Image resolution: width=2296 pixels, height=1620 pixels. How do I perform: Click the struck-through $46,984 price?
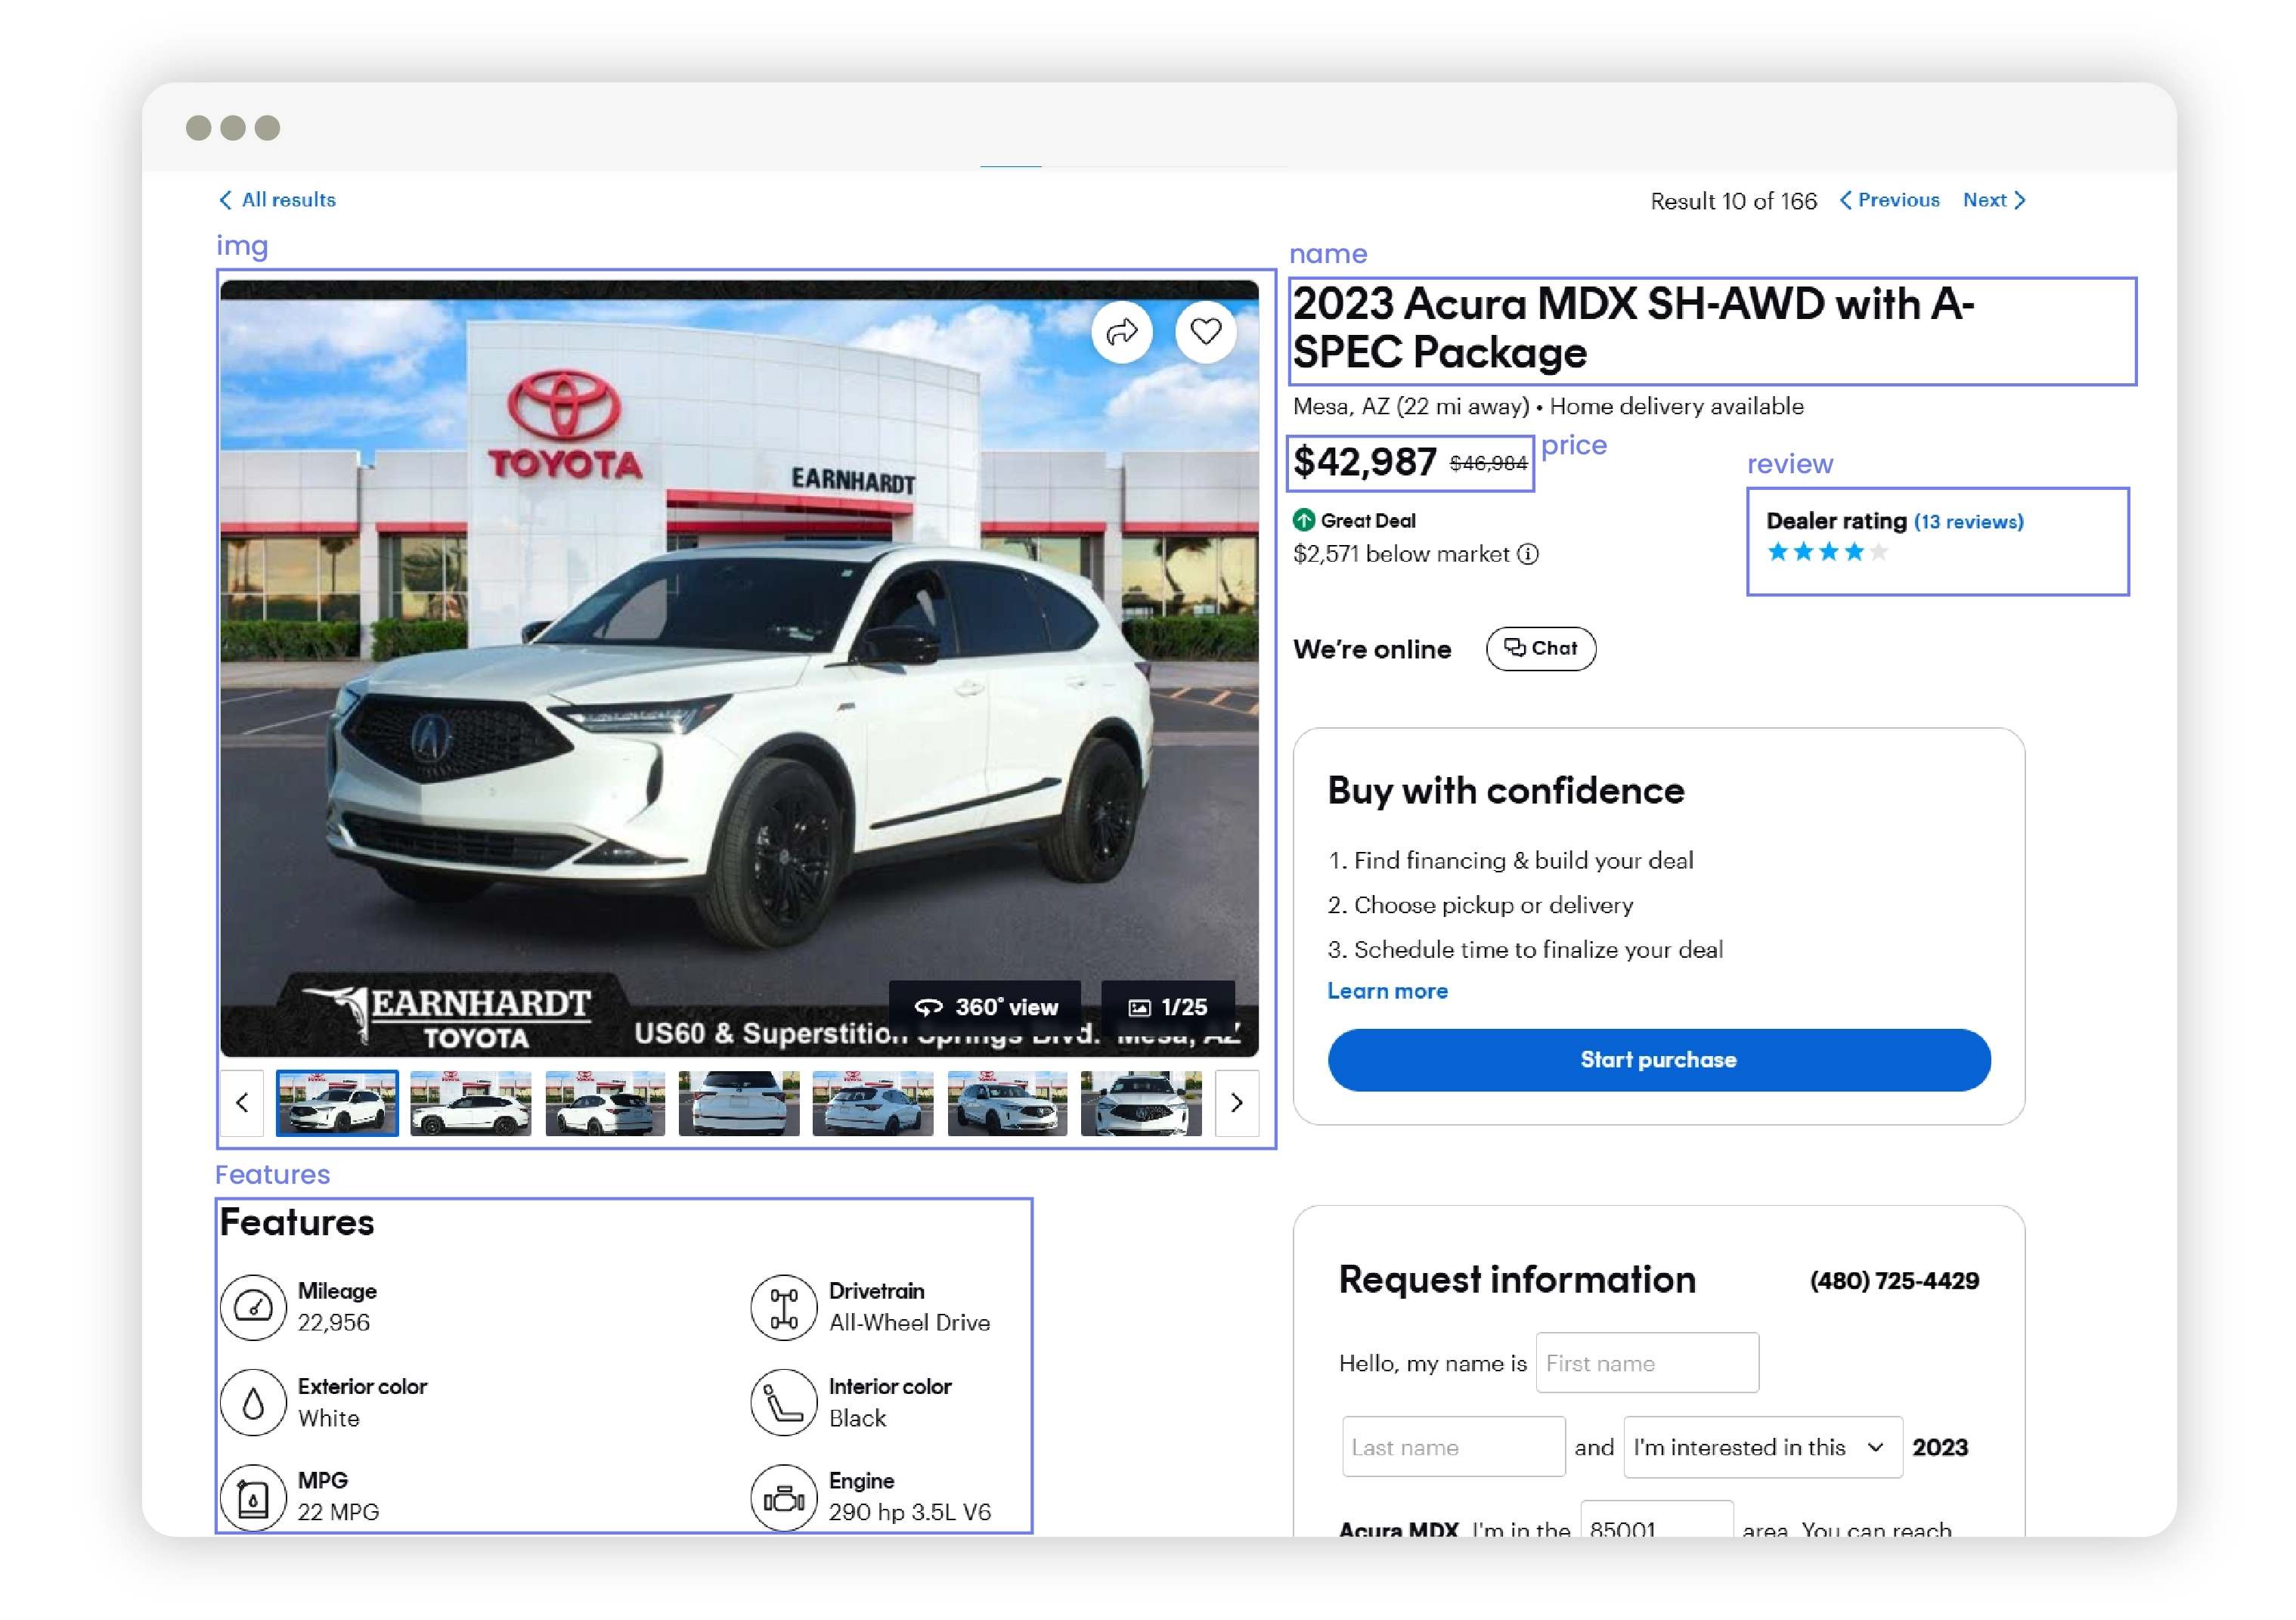coord(1488,464)
